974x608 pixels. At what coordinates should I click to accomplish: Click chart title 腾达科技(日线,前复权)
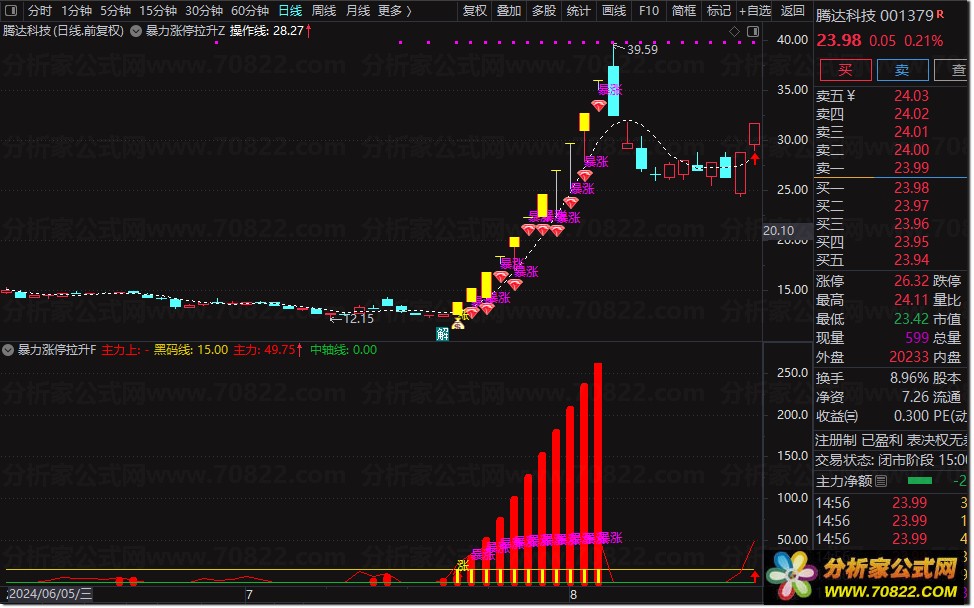click(63, 31)
